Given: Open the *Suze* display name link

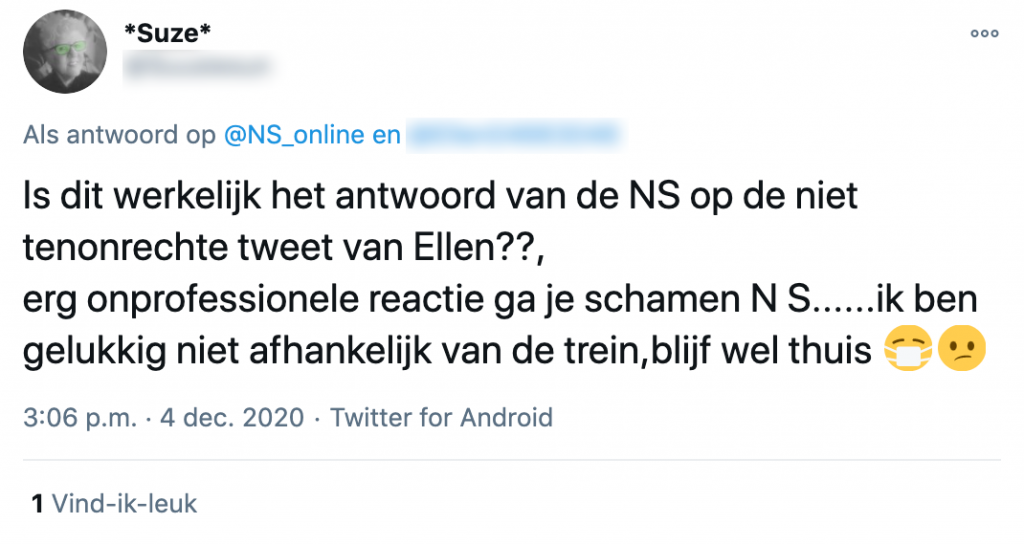Looking at the screenshot, I should pyautogui.click(x=169, y=35).
